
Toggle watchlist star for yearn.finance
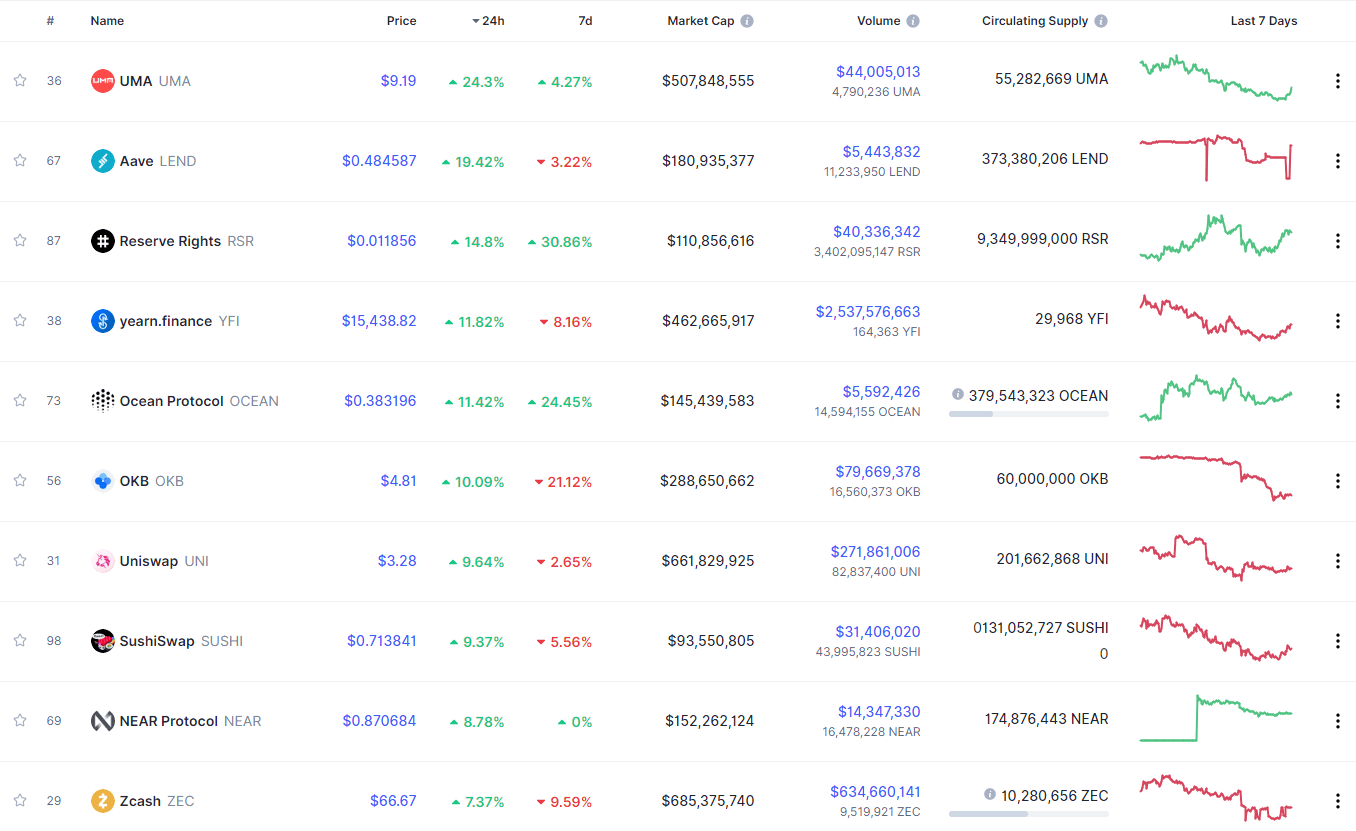(20, 321)
